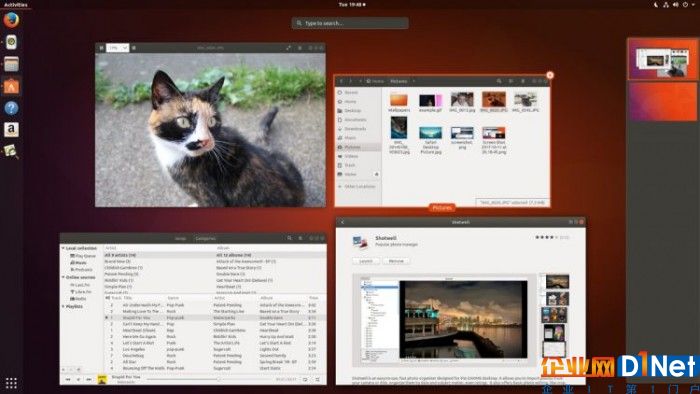Open the Amazon dock icon

pos(11,129)
